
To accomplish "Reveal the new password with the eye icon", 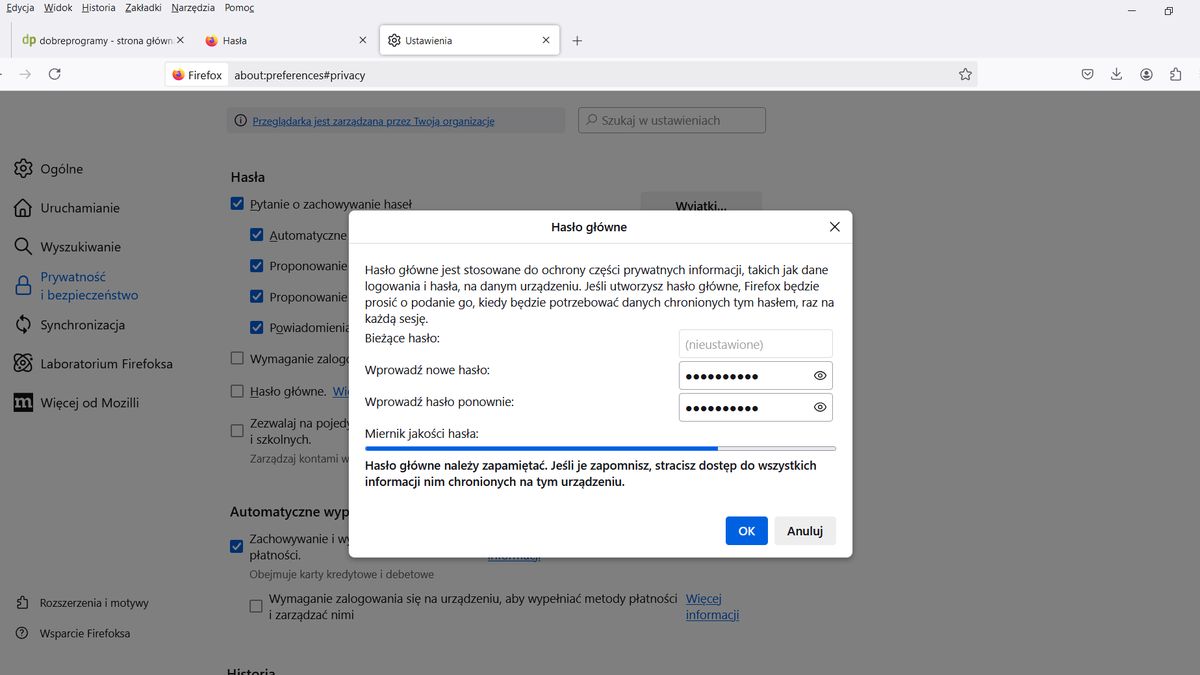I will coord(819,375).
